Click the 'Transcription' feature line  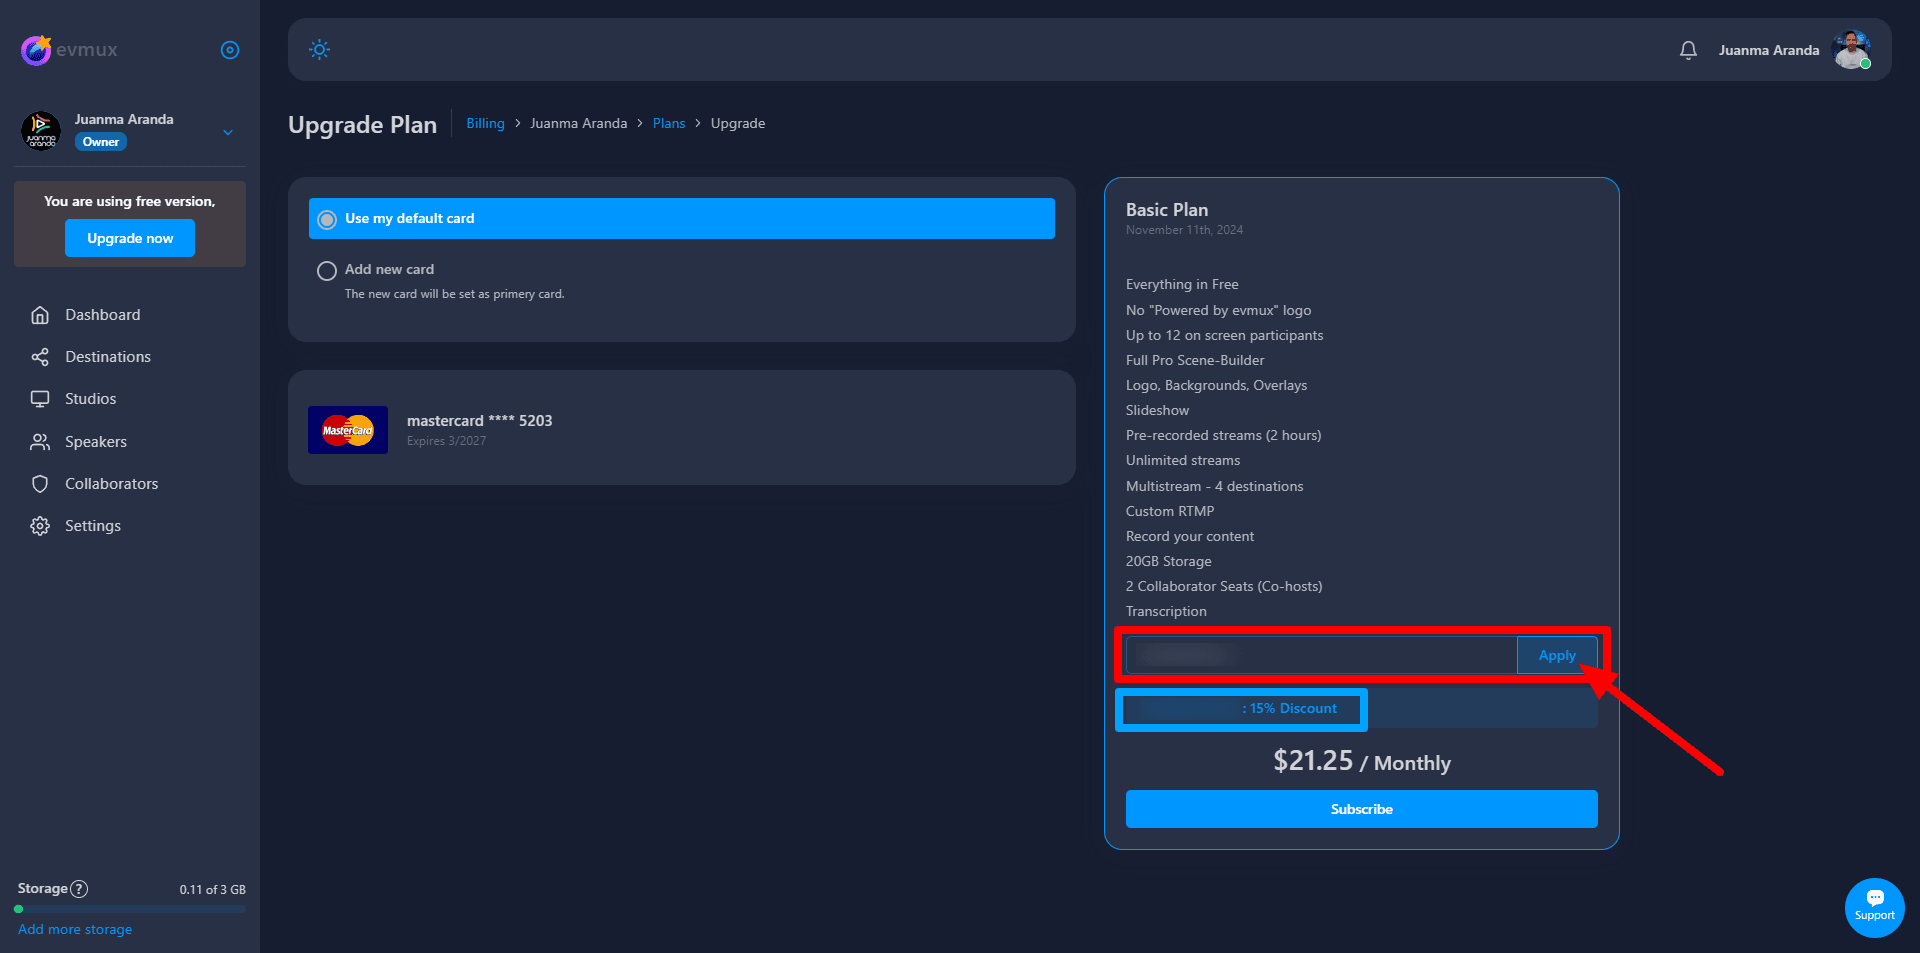(1166, 612)
